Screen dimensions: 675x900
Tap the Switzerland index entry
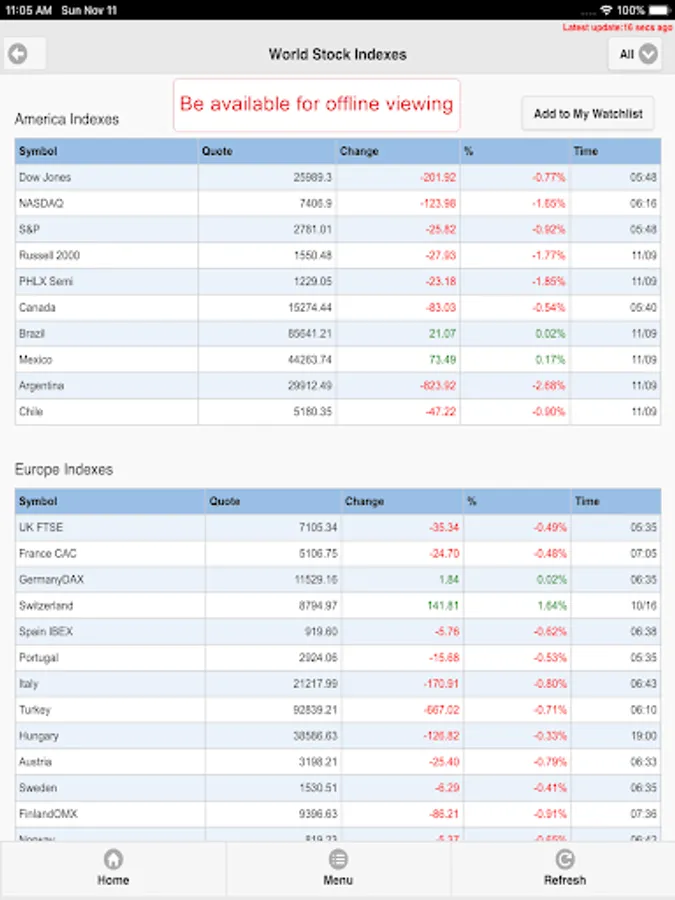pos(46,605)
